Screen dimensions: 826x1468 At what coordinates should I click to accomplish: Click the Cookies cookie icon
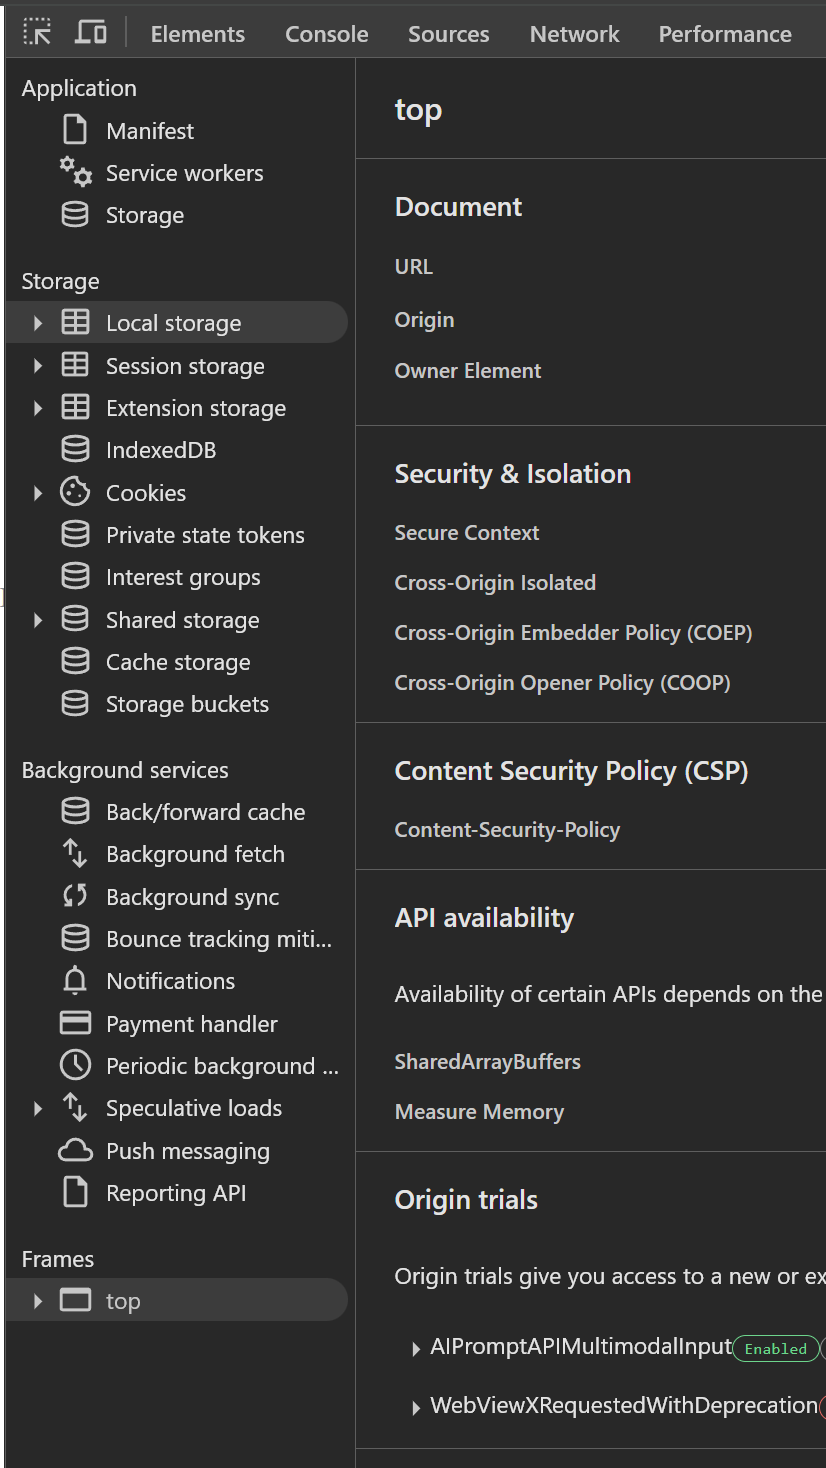coord(75,492)
